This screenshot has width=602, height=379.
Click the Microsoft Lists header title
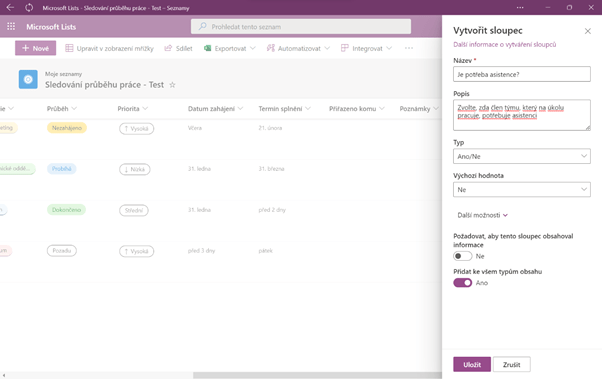pyautogui.click(x=51, y=27)
